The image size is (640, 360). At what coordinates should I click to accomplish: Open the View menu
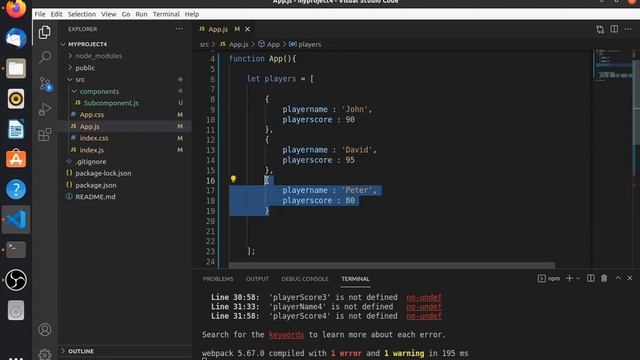(x=109, y=14)
